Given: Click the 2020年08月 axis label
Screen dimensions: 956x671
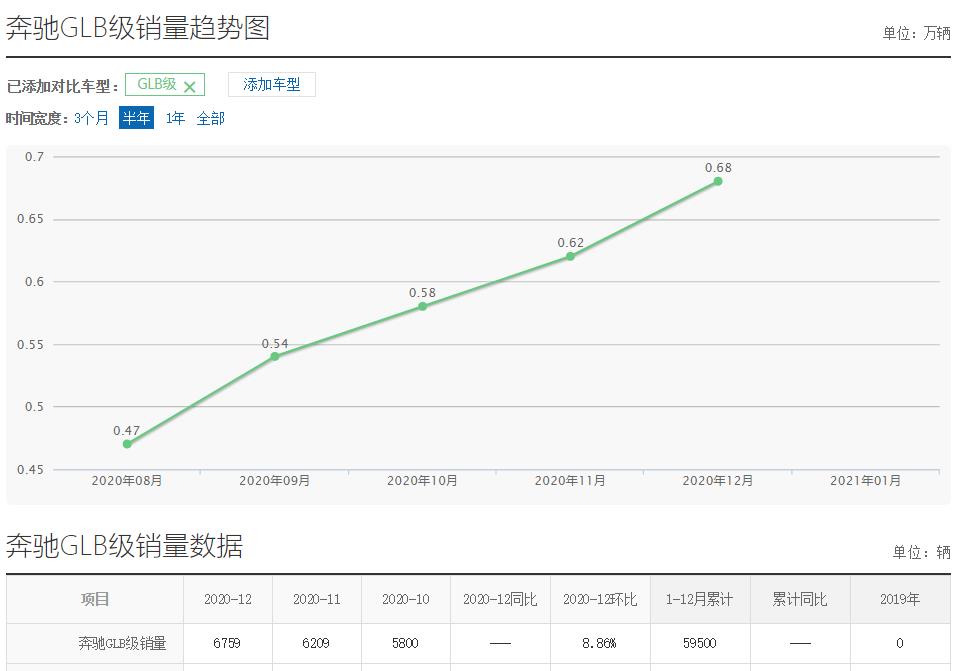Looking at the screenshot, I should click(x=127, y=481).
